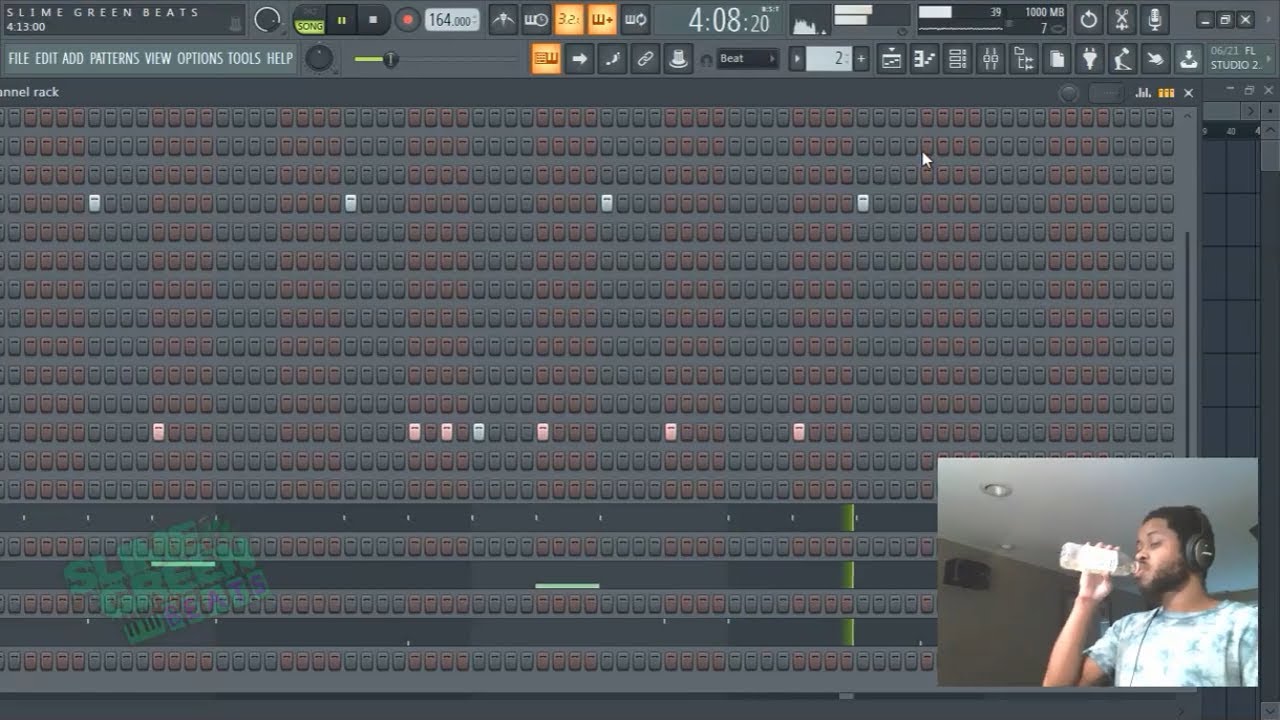Show the Channel rack view icon
This screenshot has height=720, width=1280.
(x=957, y=59)
